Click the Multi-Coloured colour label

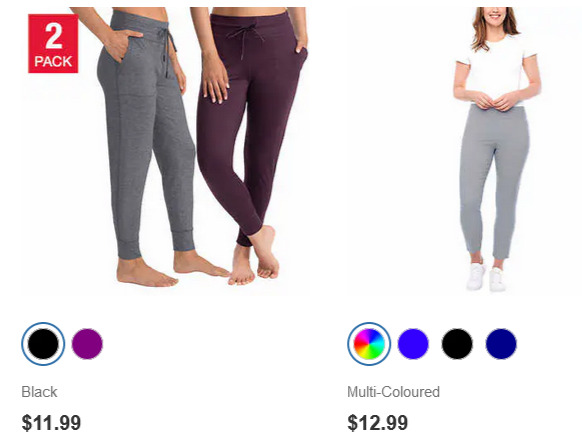[x=393, y=392]
